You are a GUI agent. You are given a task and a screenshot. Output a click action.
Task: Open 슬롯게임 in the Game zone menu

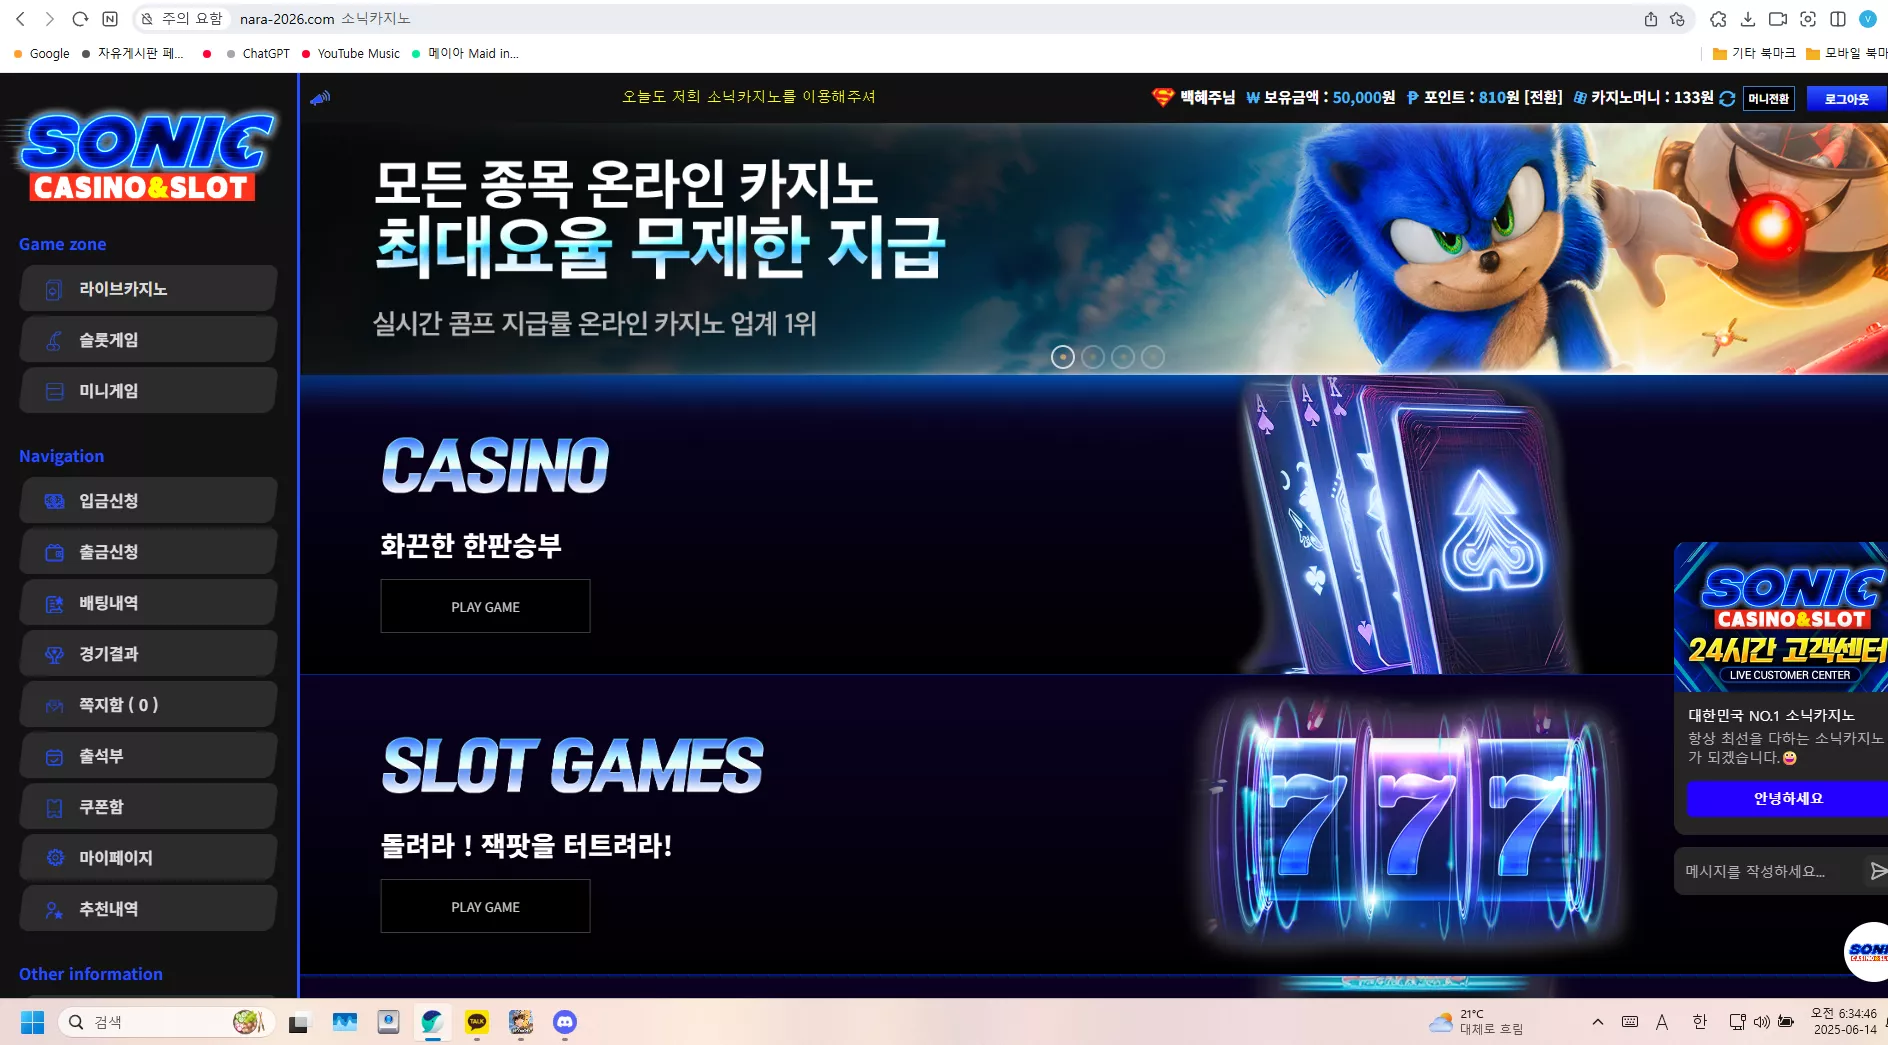tap(148, 340)
